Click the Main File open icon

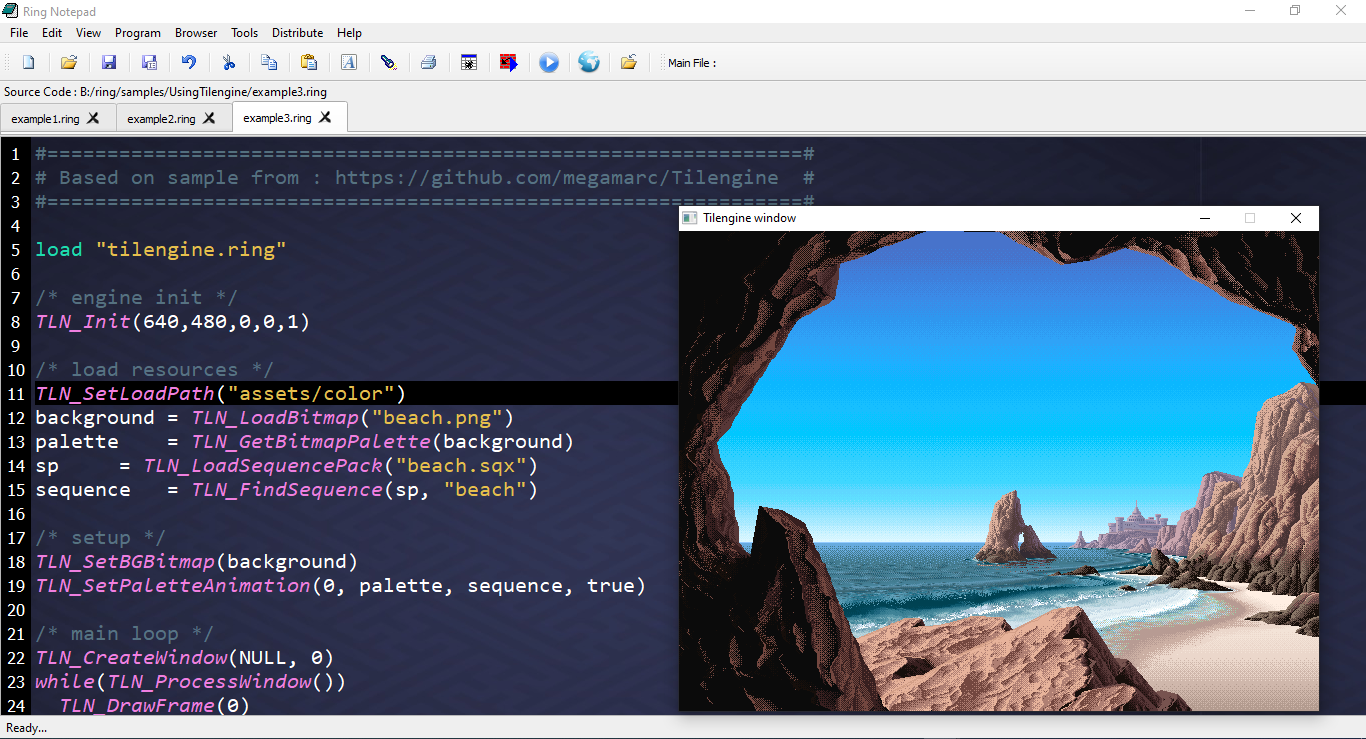tap(628, 62)
